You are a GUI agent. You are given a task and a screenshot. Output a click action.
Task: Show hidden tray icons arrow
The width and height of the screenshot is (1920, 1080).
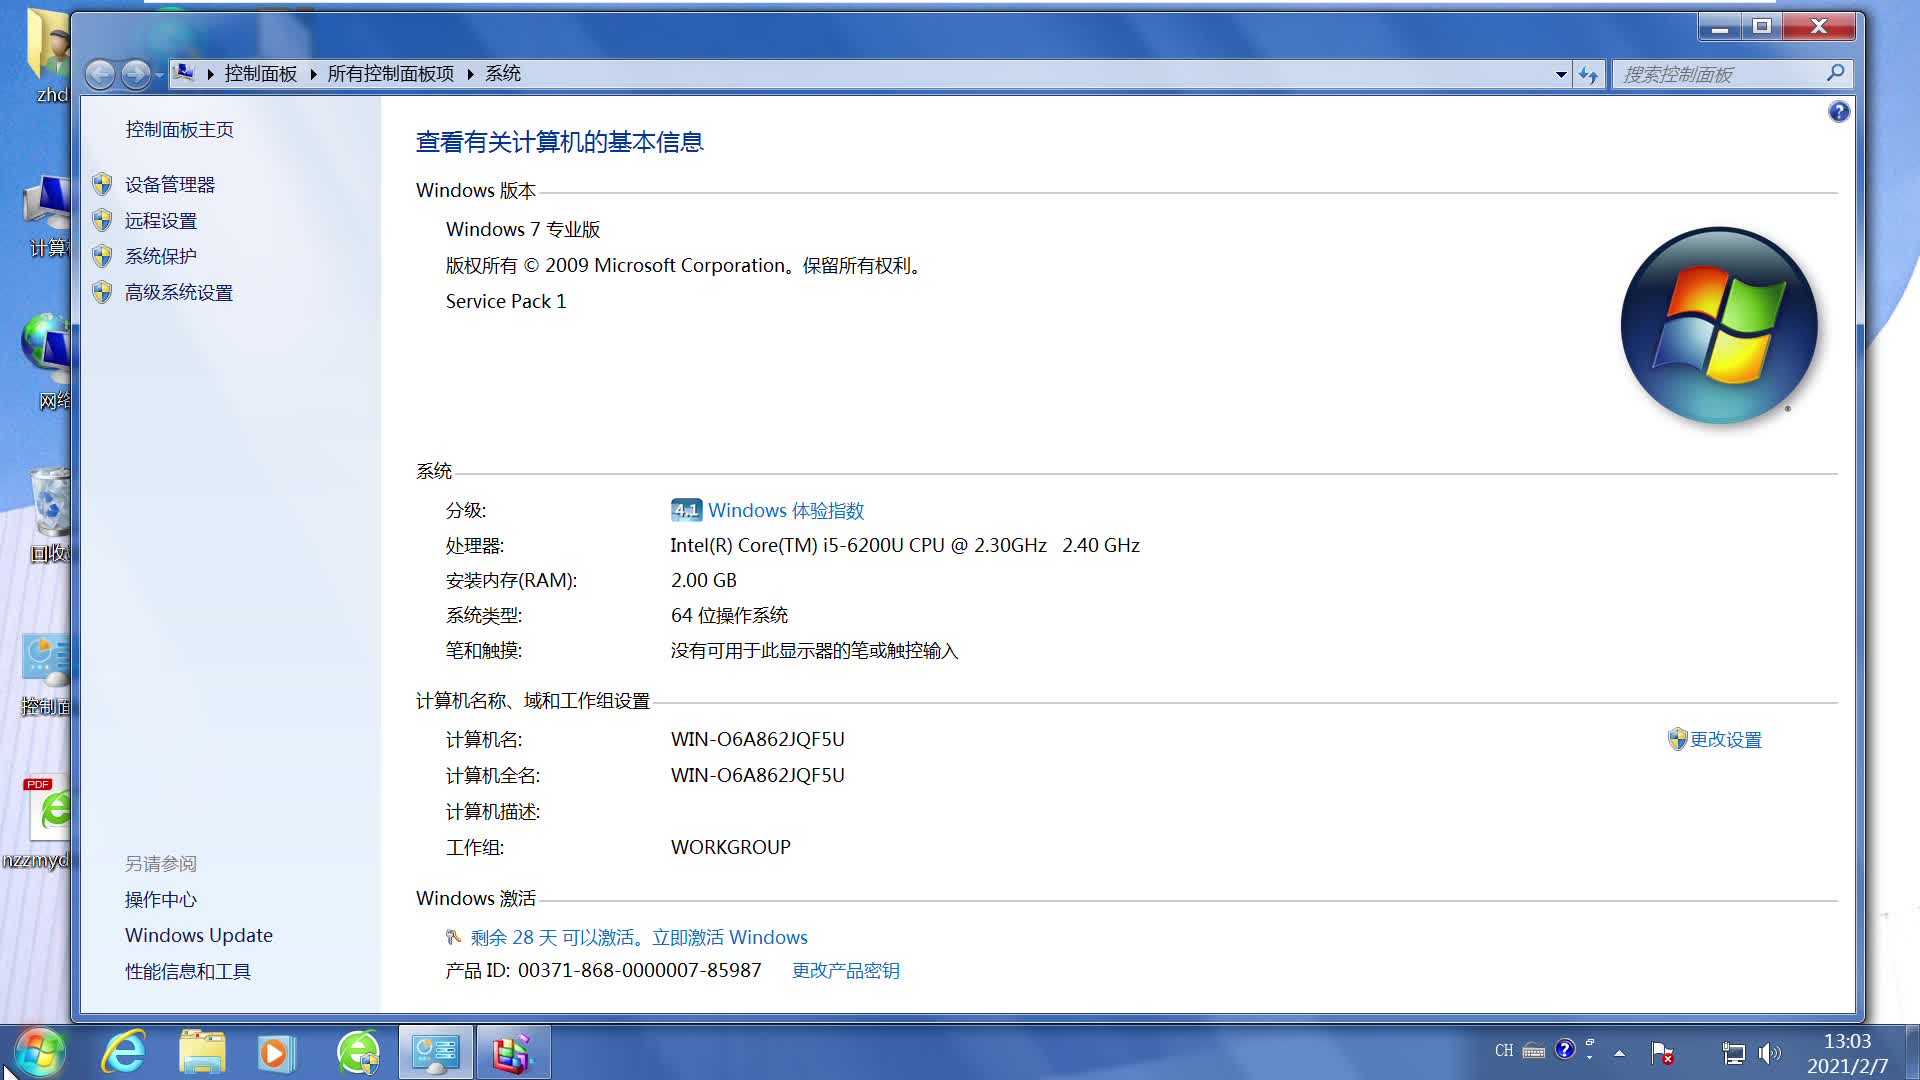(1619, 1053)
